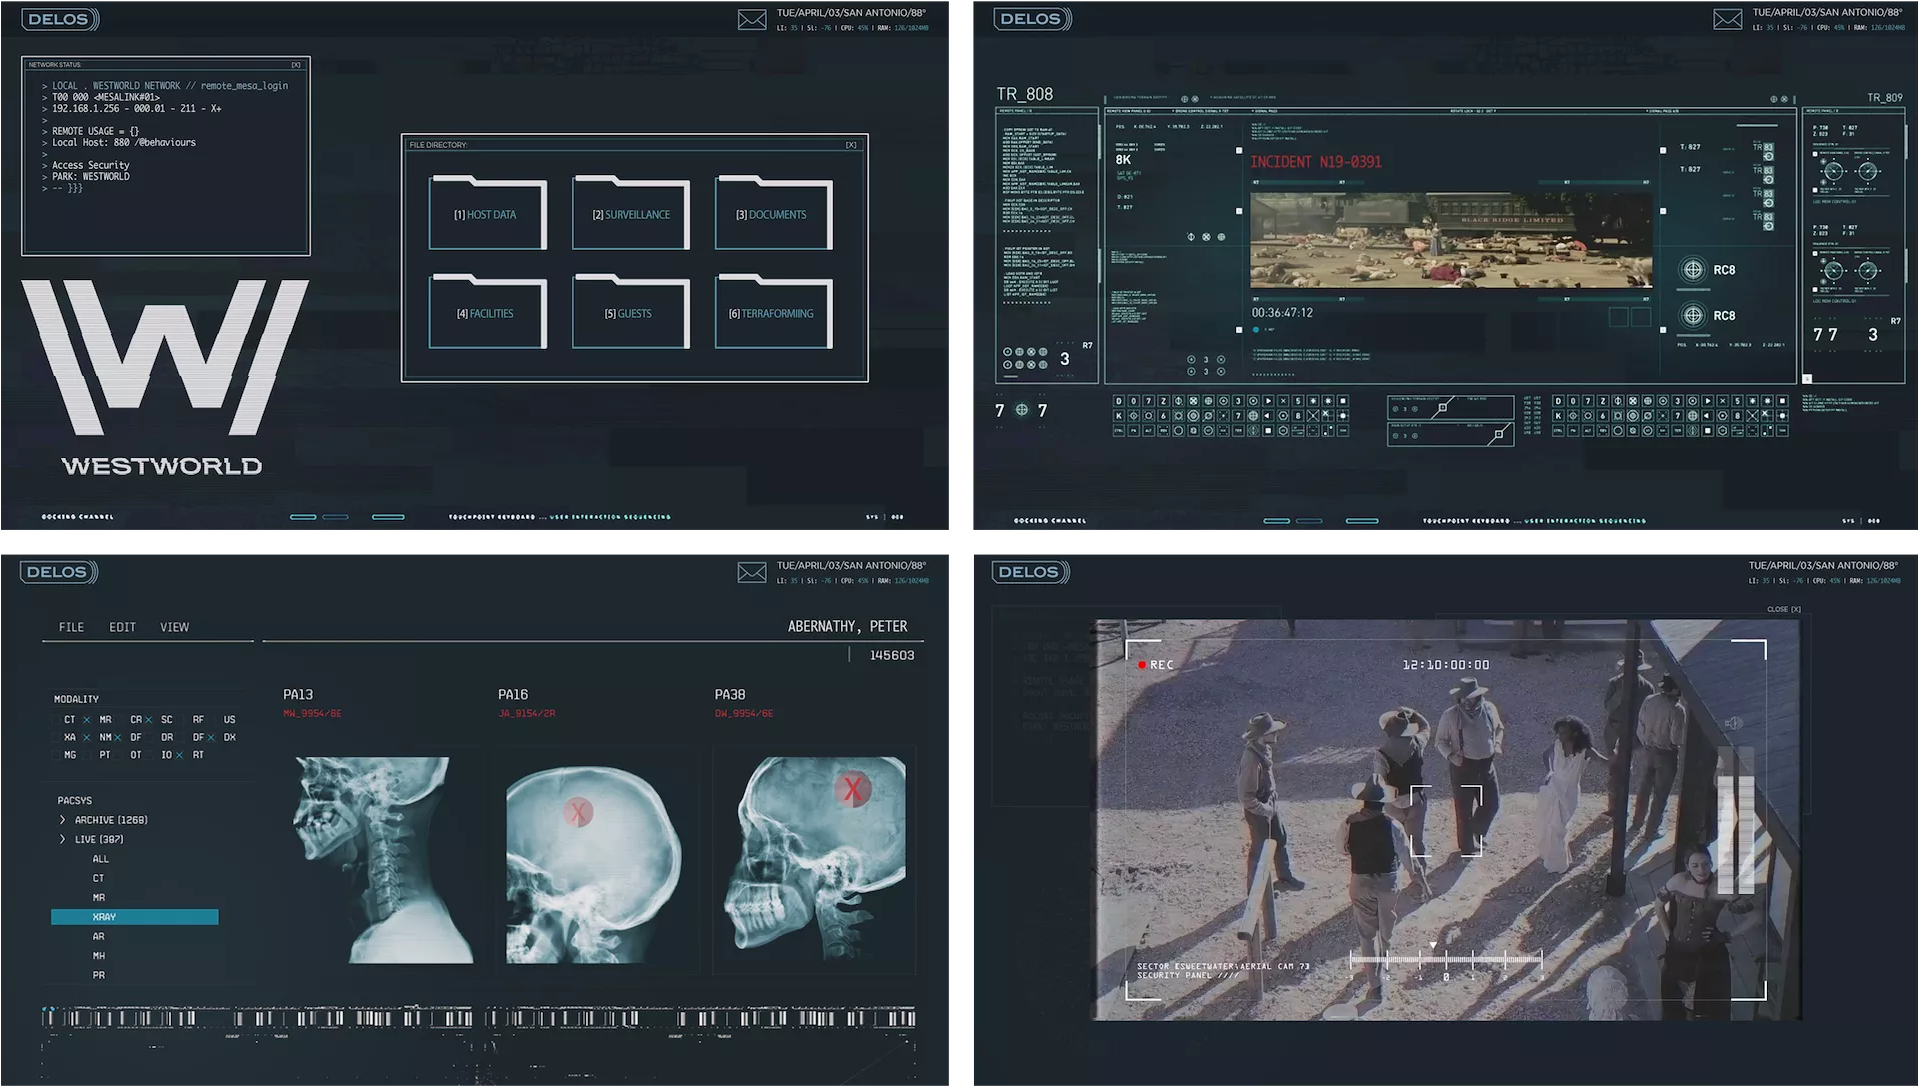Click the speaker icon on the camera feed
Image resolution: width=1918 pixels, height=1086 pixels.
[1733, 723]
